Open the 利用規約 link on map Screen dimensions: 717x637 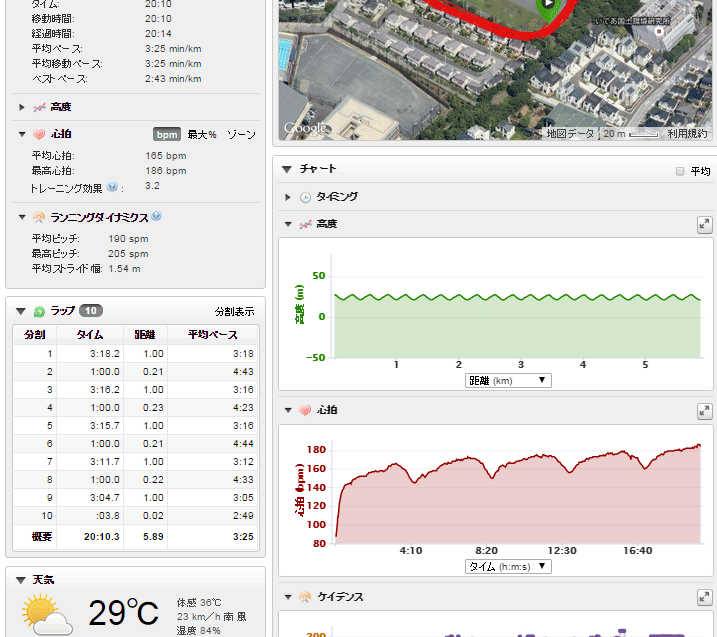pos(687,133)
